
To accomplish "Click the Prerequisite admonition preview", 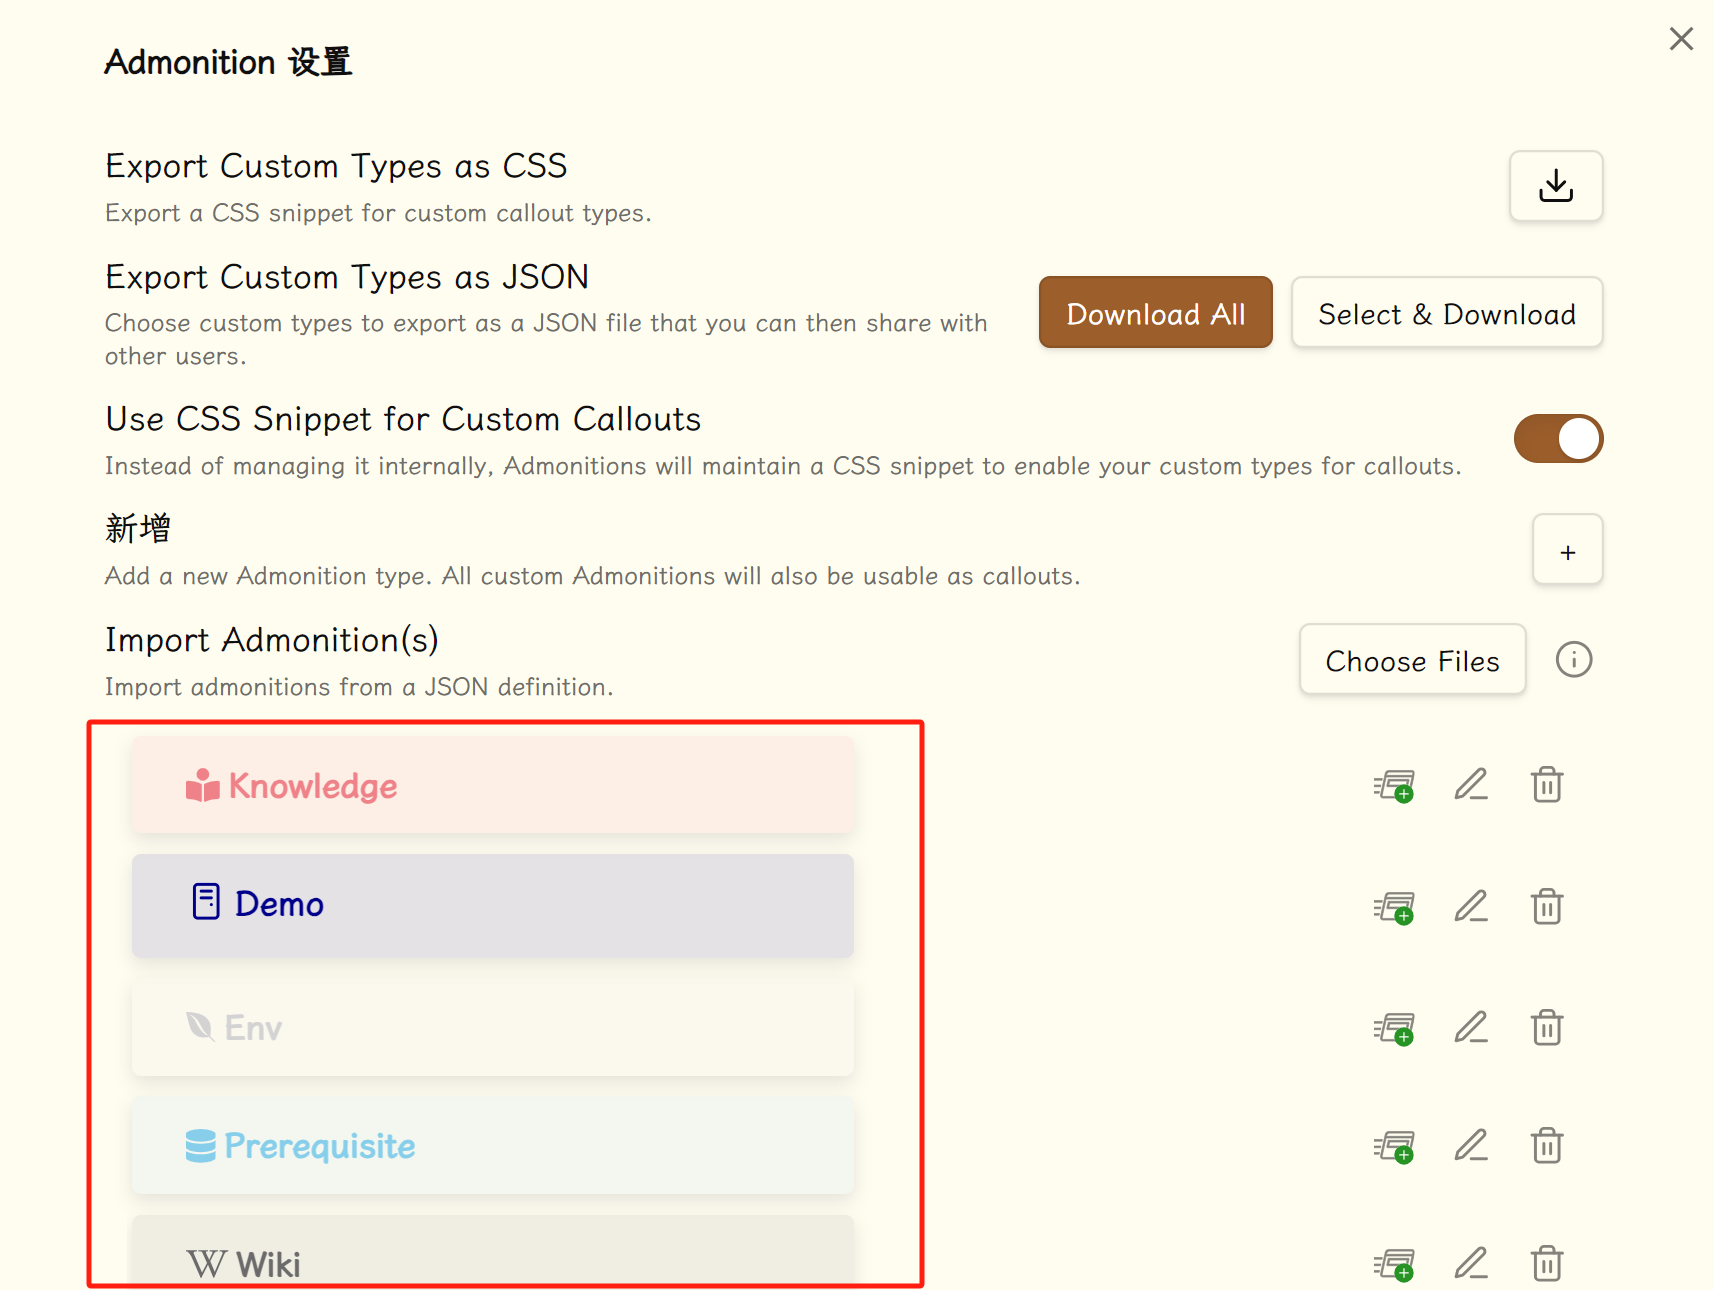I will pos(492,1146).
